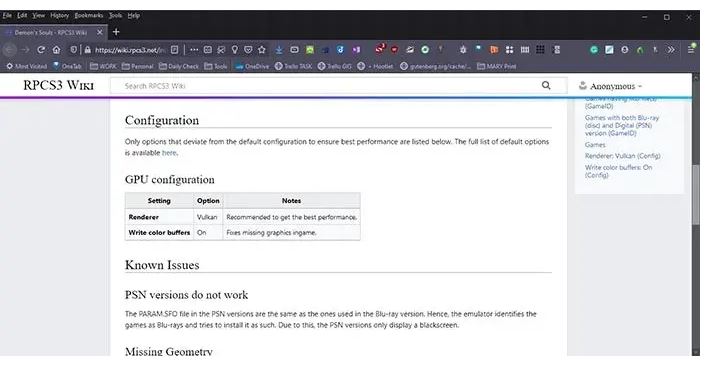The image size is (711, 374).
Task: Open the Hootlet bookmark
Action: click(x=375, y=66)
